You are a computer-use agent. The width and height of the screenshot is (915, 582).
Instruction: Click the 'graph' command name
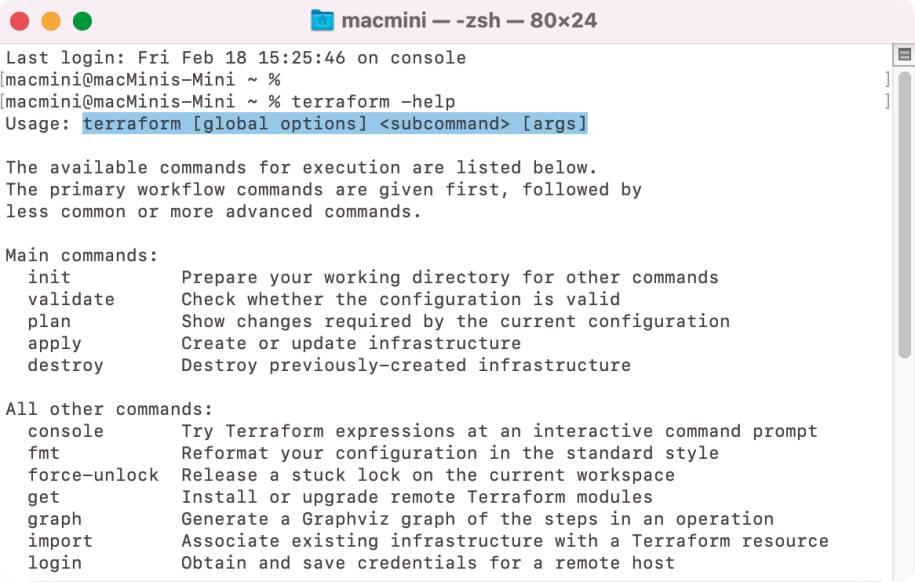click(x=55, y=520)
